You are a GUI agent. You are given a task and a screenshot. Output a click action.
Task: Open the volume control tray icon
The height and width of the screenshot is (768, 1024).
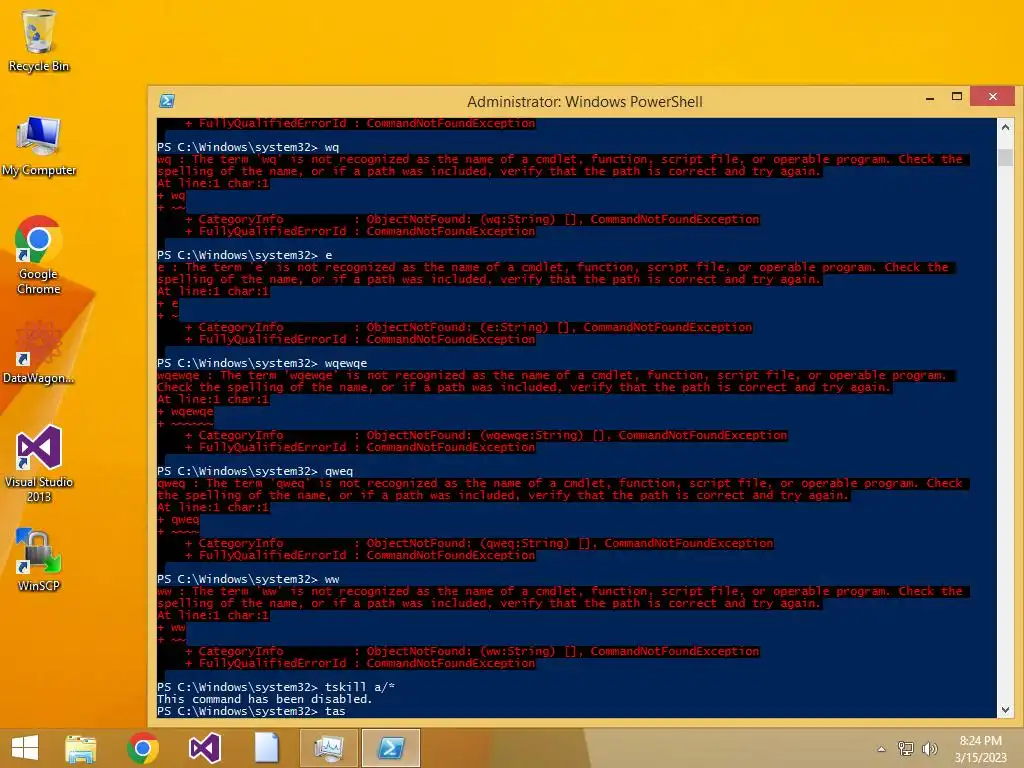click(929, 748)
